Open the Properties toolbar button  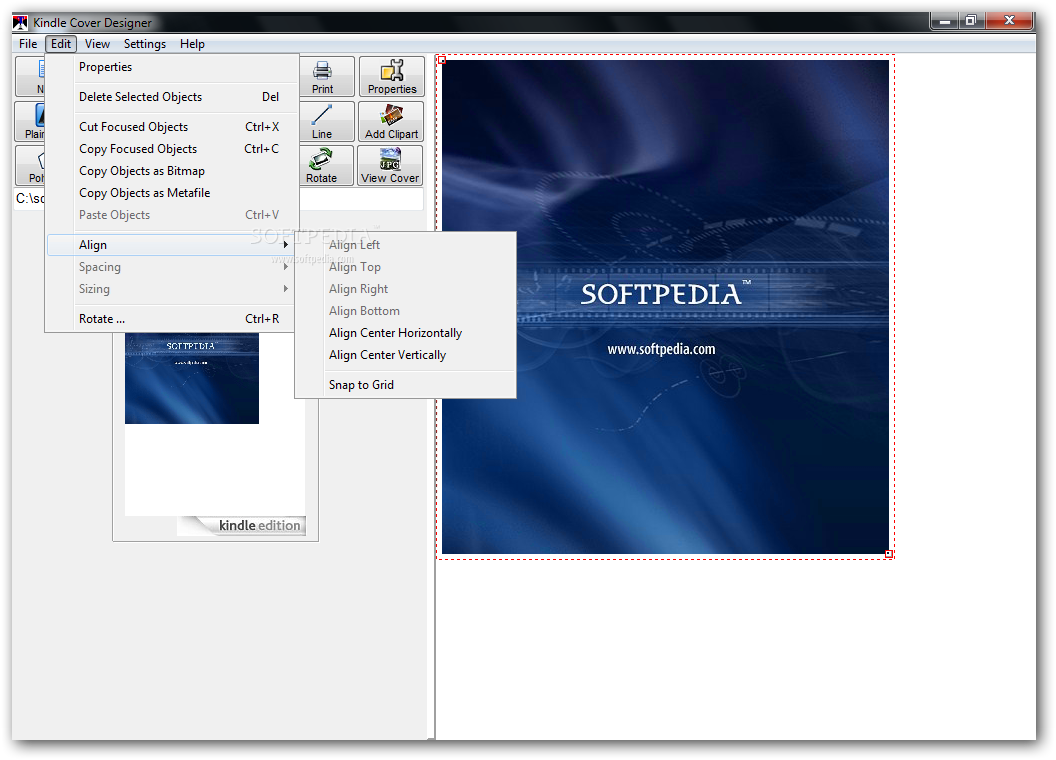click(x=392, y=76)
